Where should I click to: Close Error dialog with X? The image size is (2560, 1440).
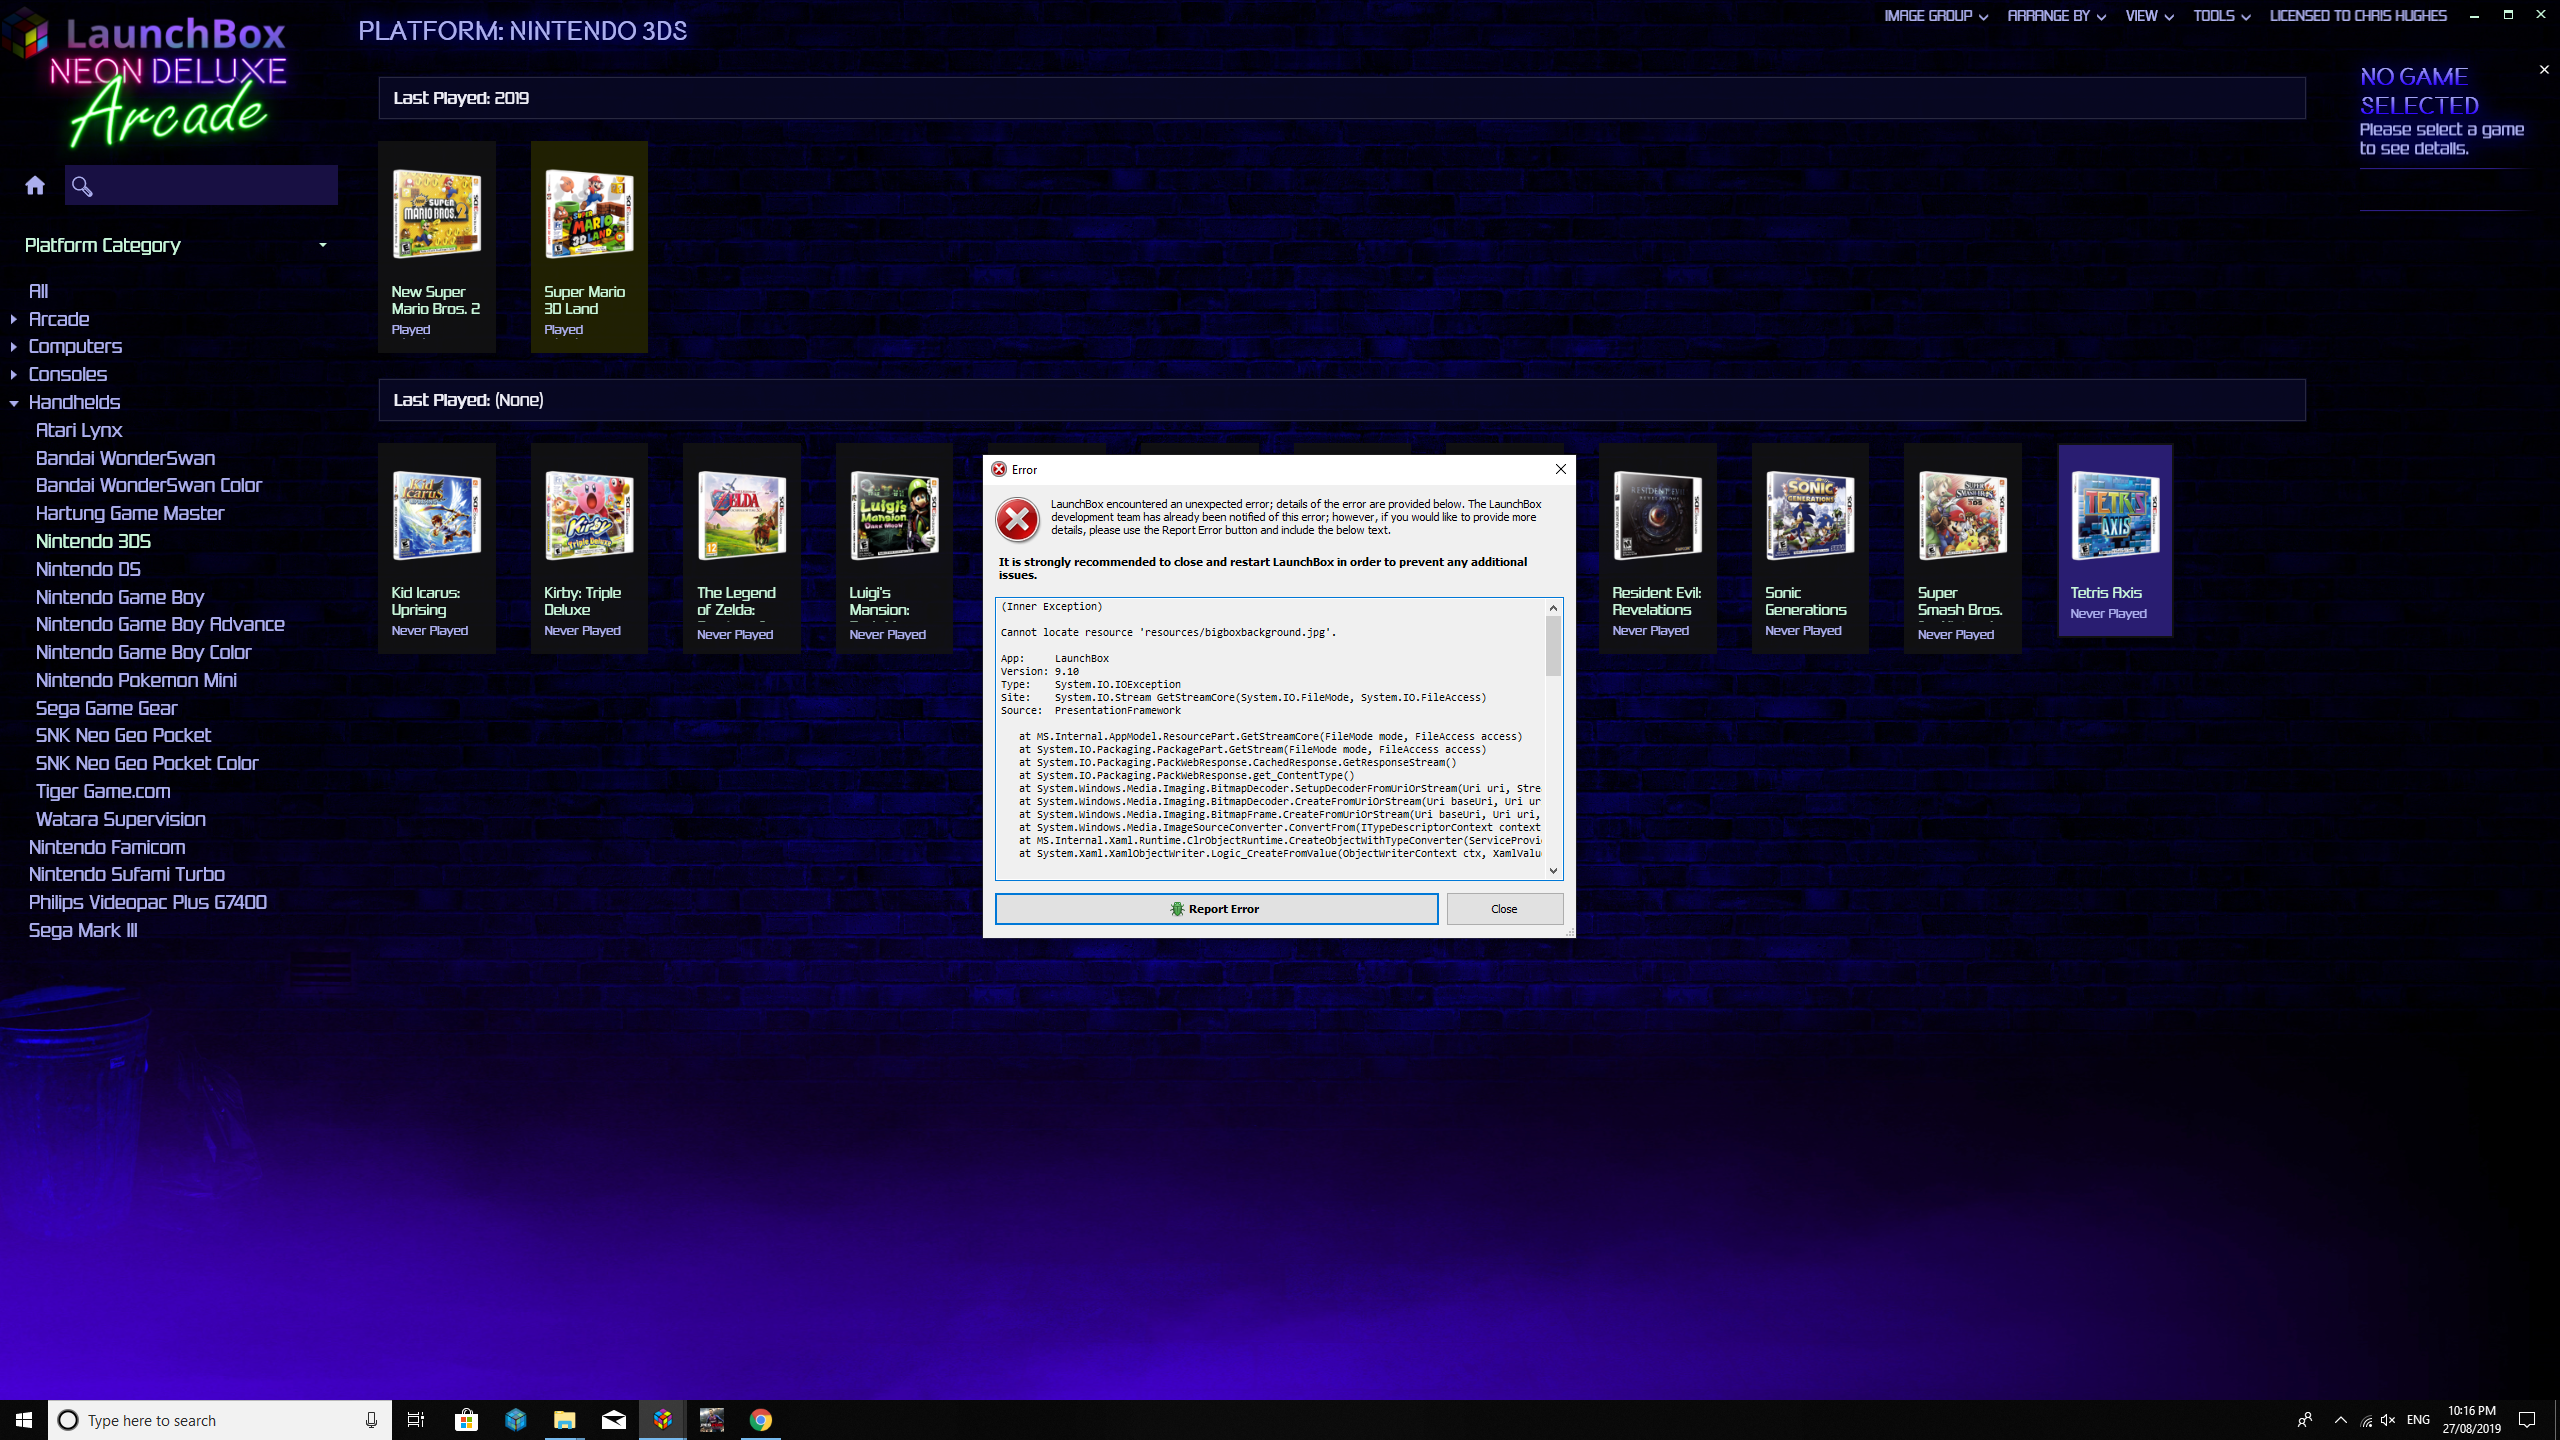tap(1560, 469)
